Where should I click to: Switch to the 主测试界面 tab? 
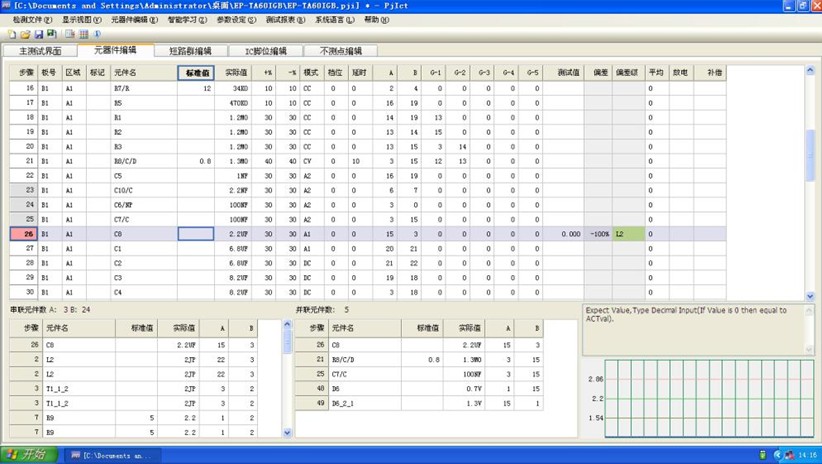click(x=35, y=51)
